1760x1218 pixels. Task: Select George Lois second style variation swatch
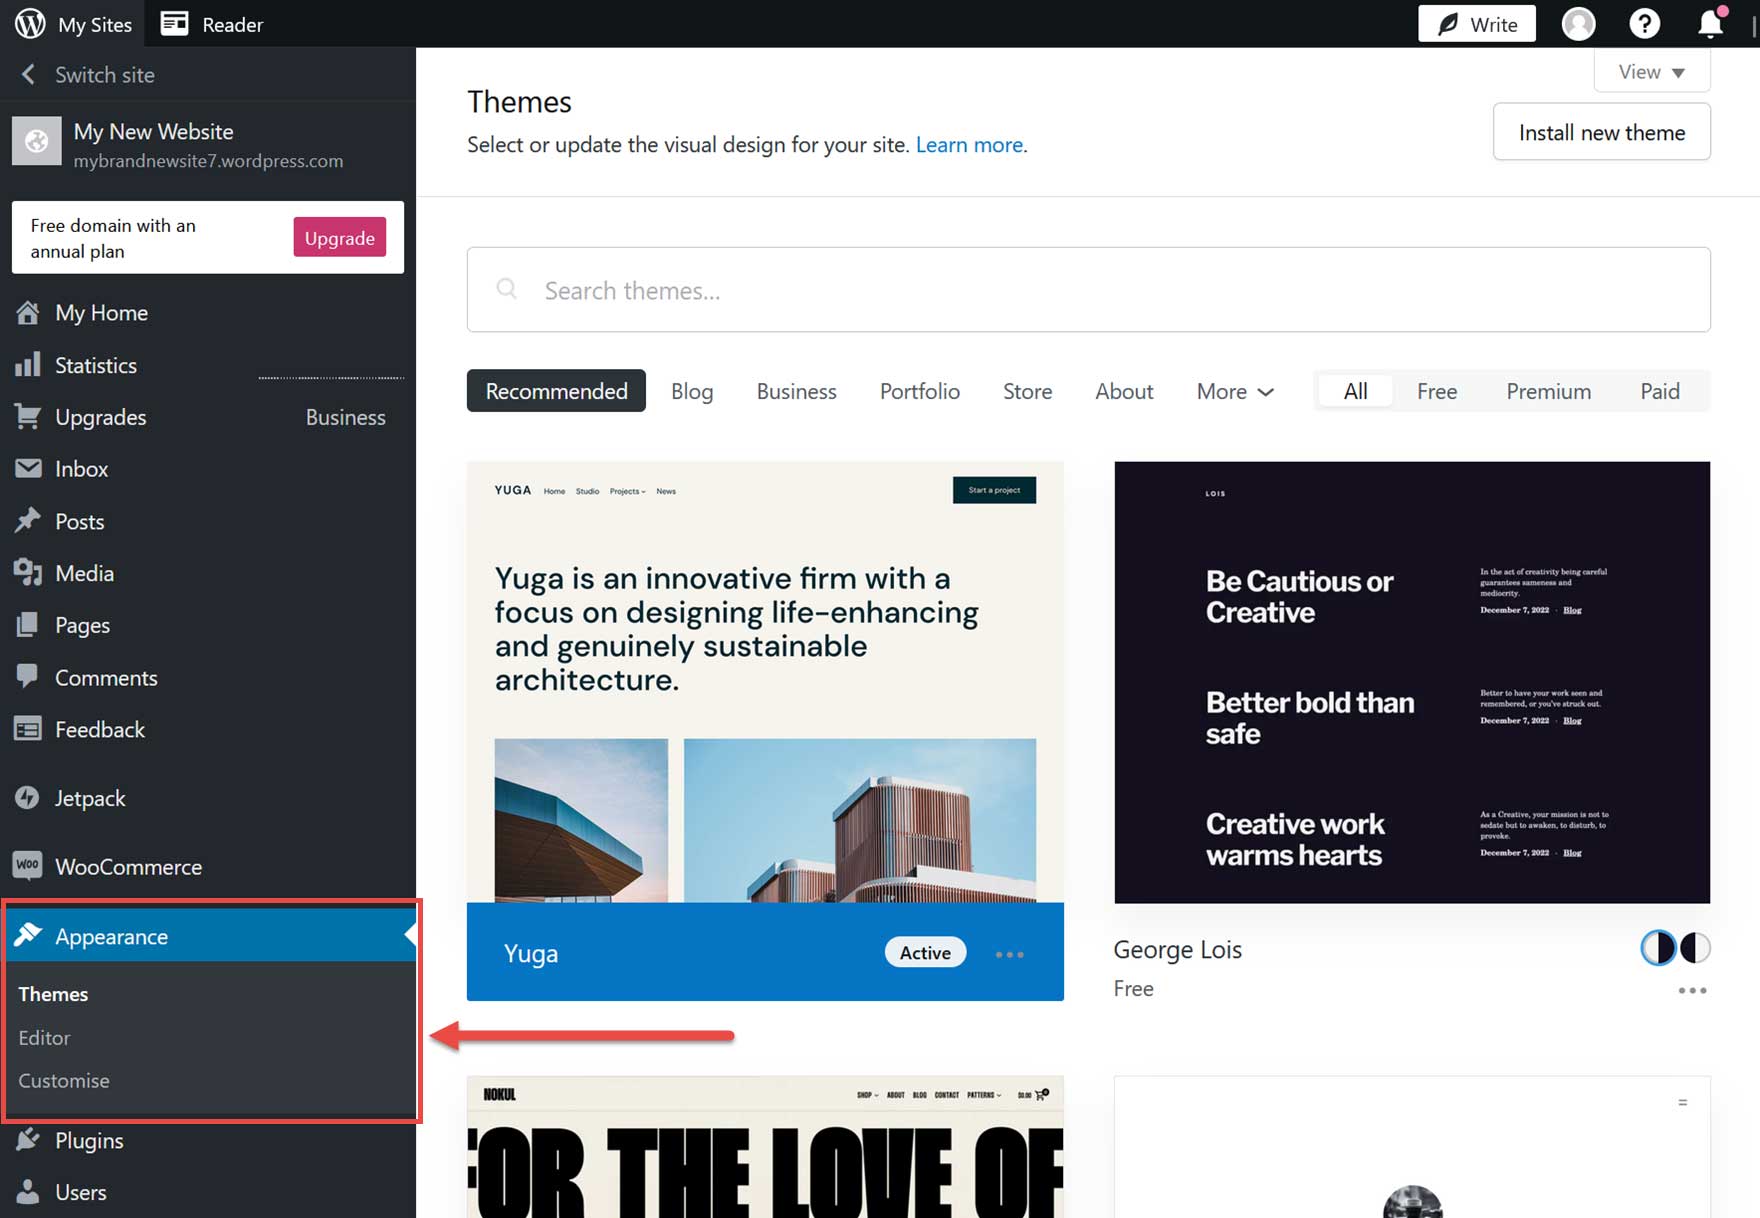click(1694, 947)
